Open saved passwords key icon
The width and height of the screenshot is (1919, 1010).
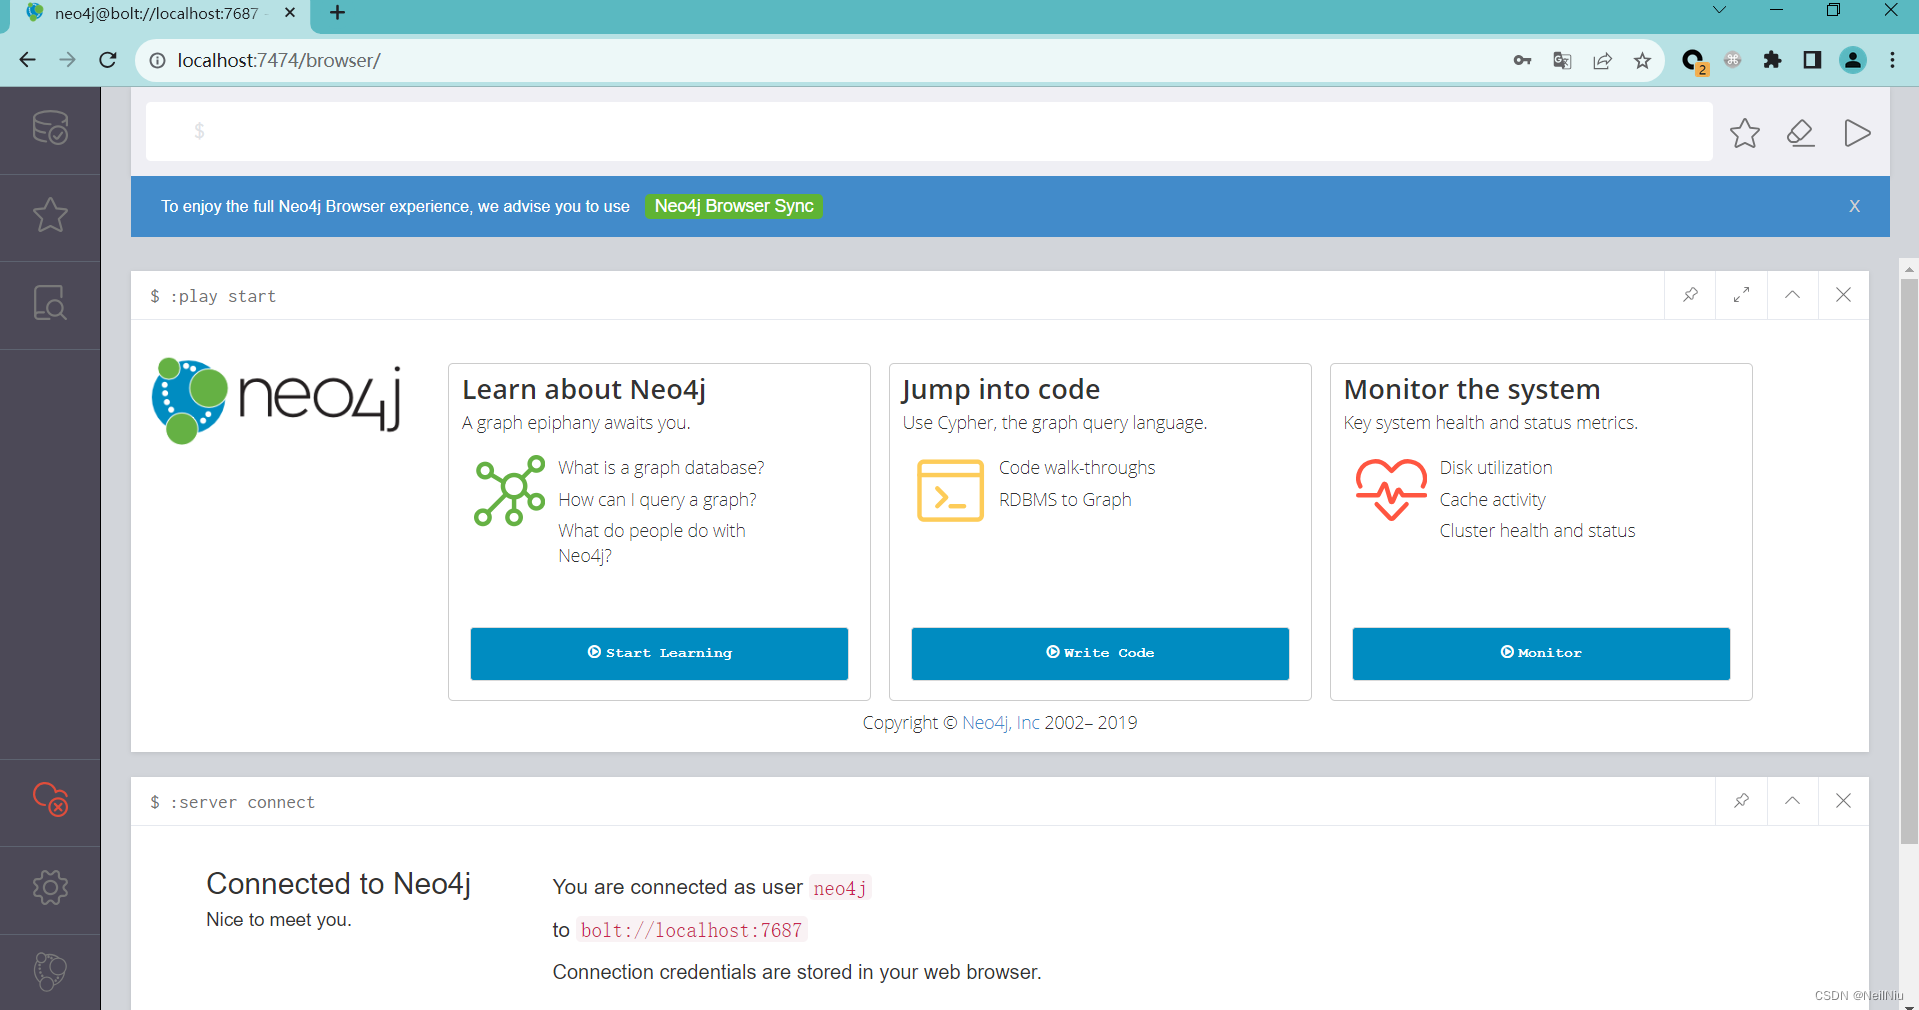(1522, 60)
